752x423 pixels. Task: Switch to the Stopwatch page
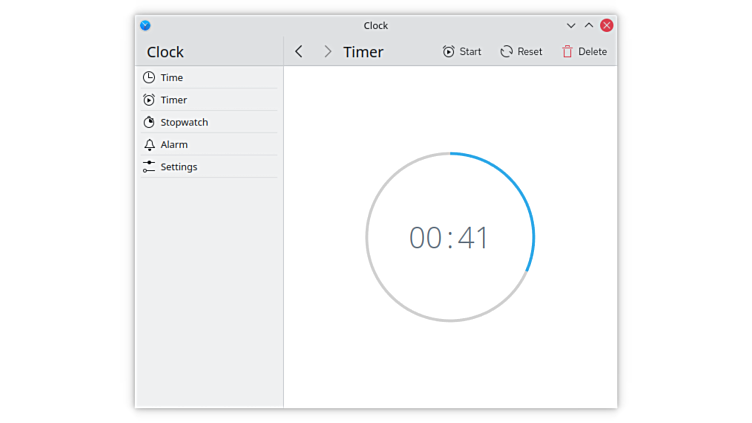pos(184,122)
